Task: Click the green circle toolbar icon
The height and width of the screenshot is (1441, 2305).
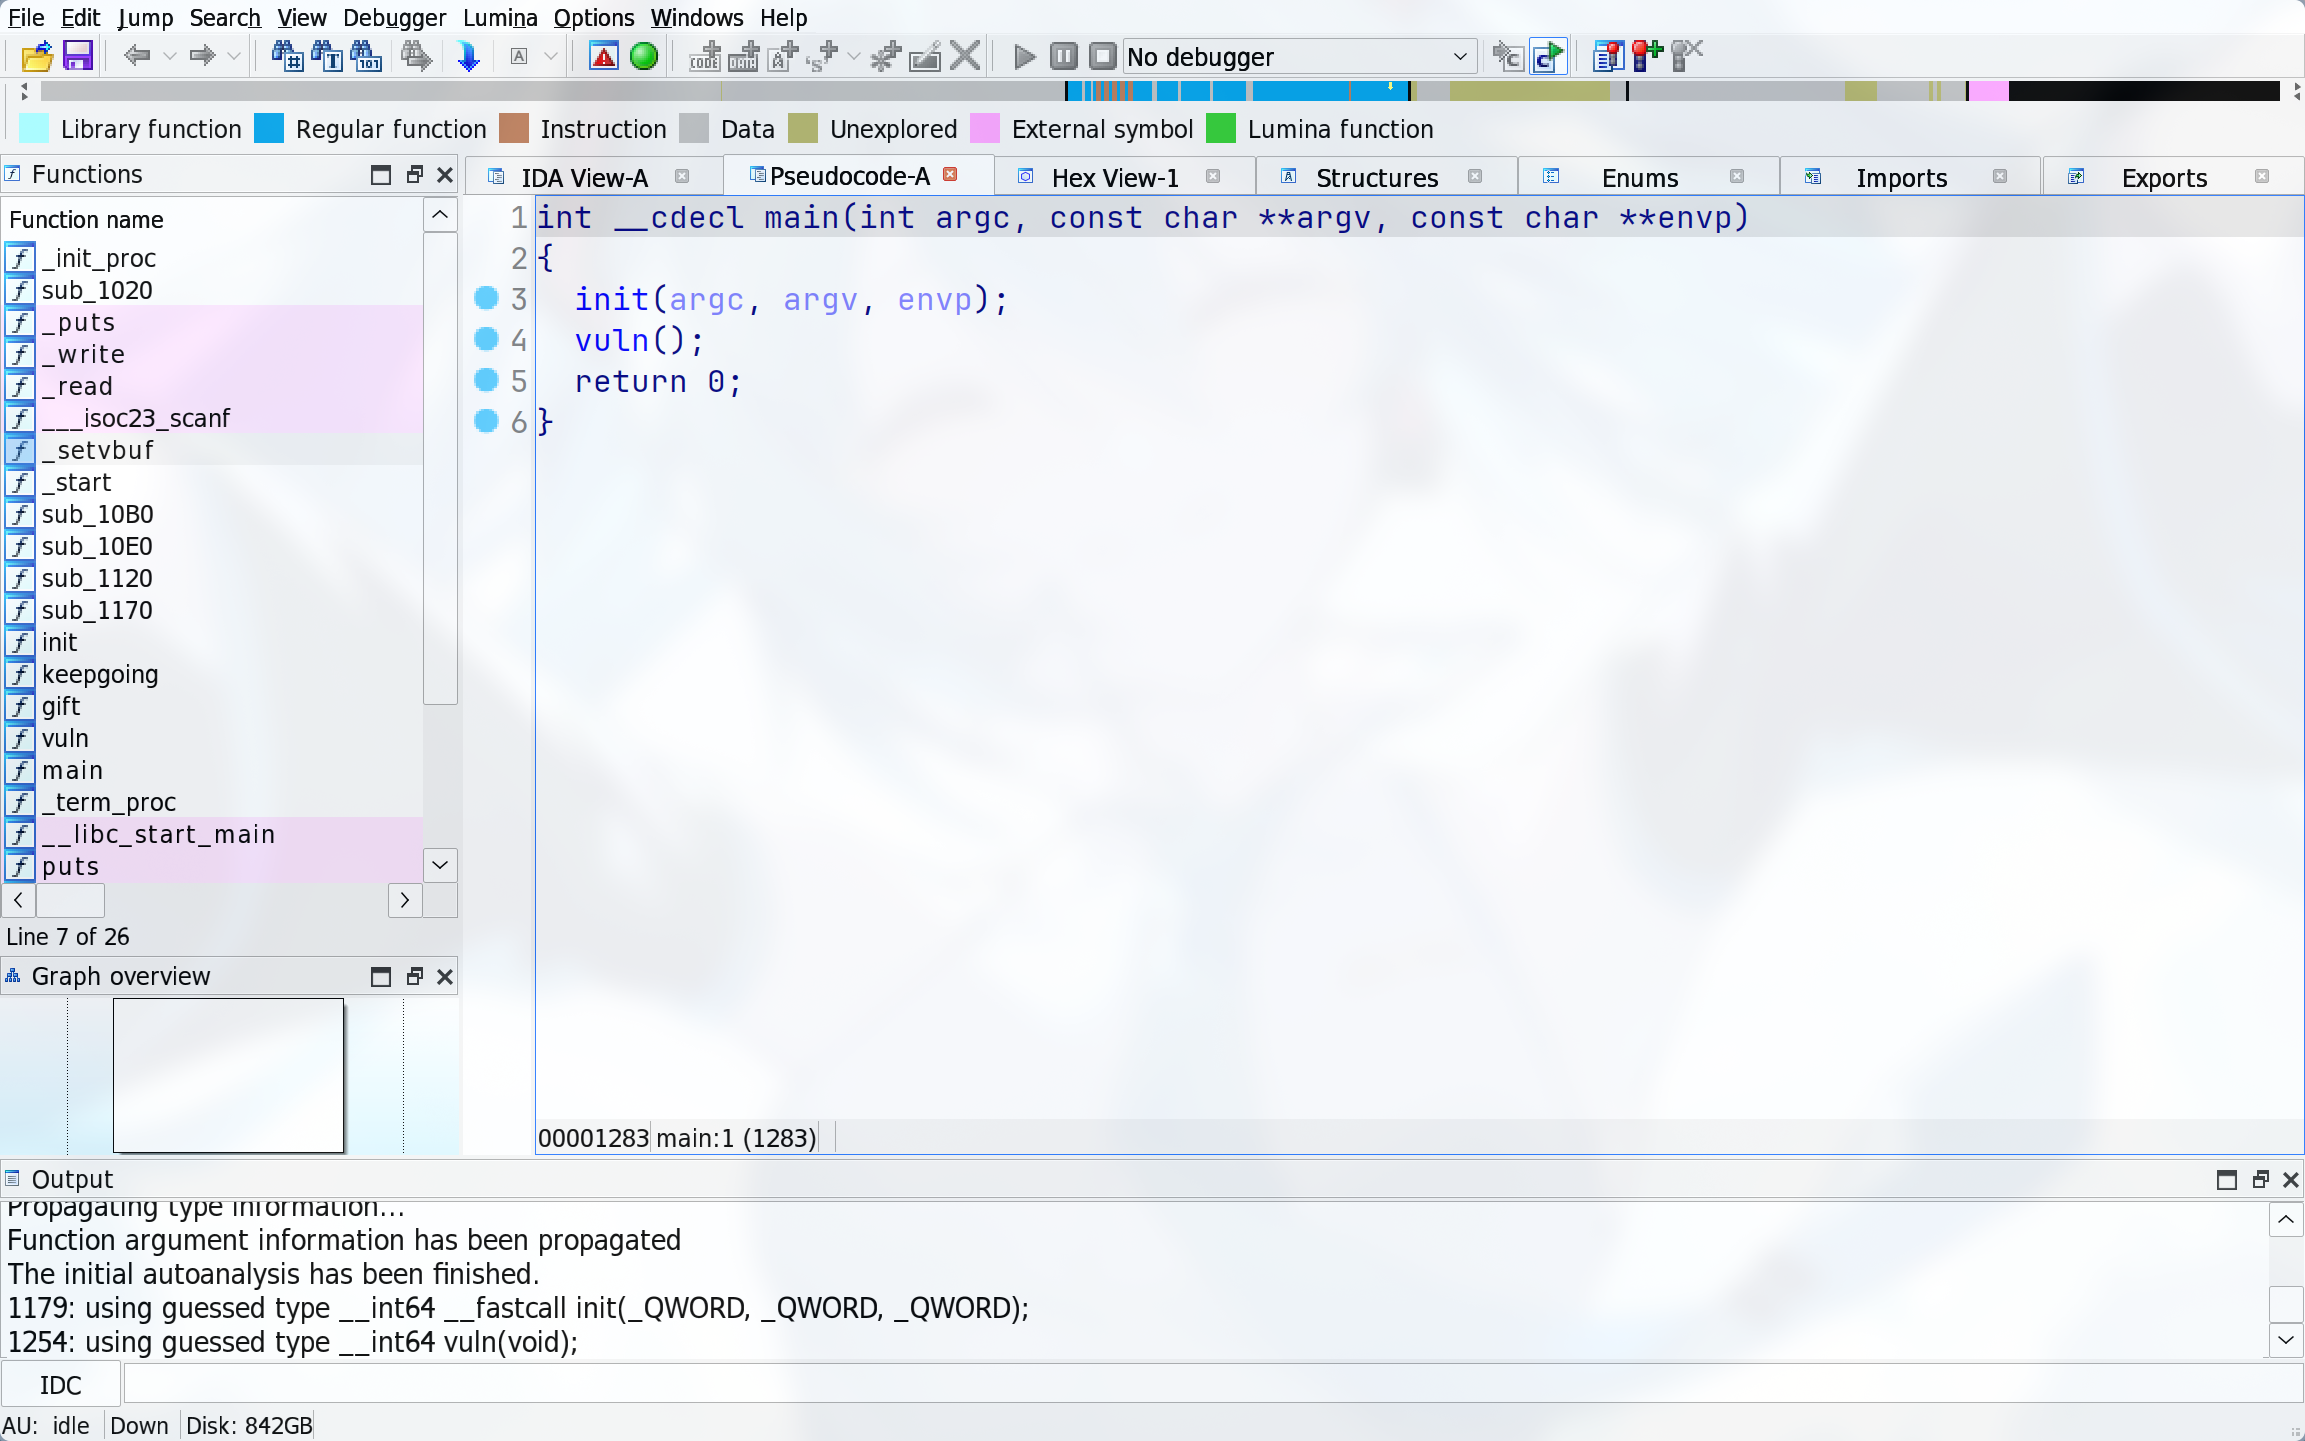Action: 644,56
